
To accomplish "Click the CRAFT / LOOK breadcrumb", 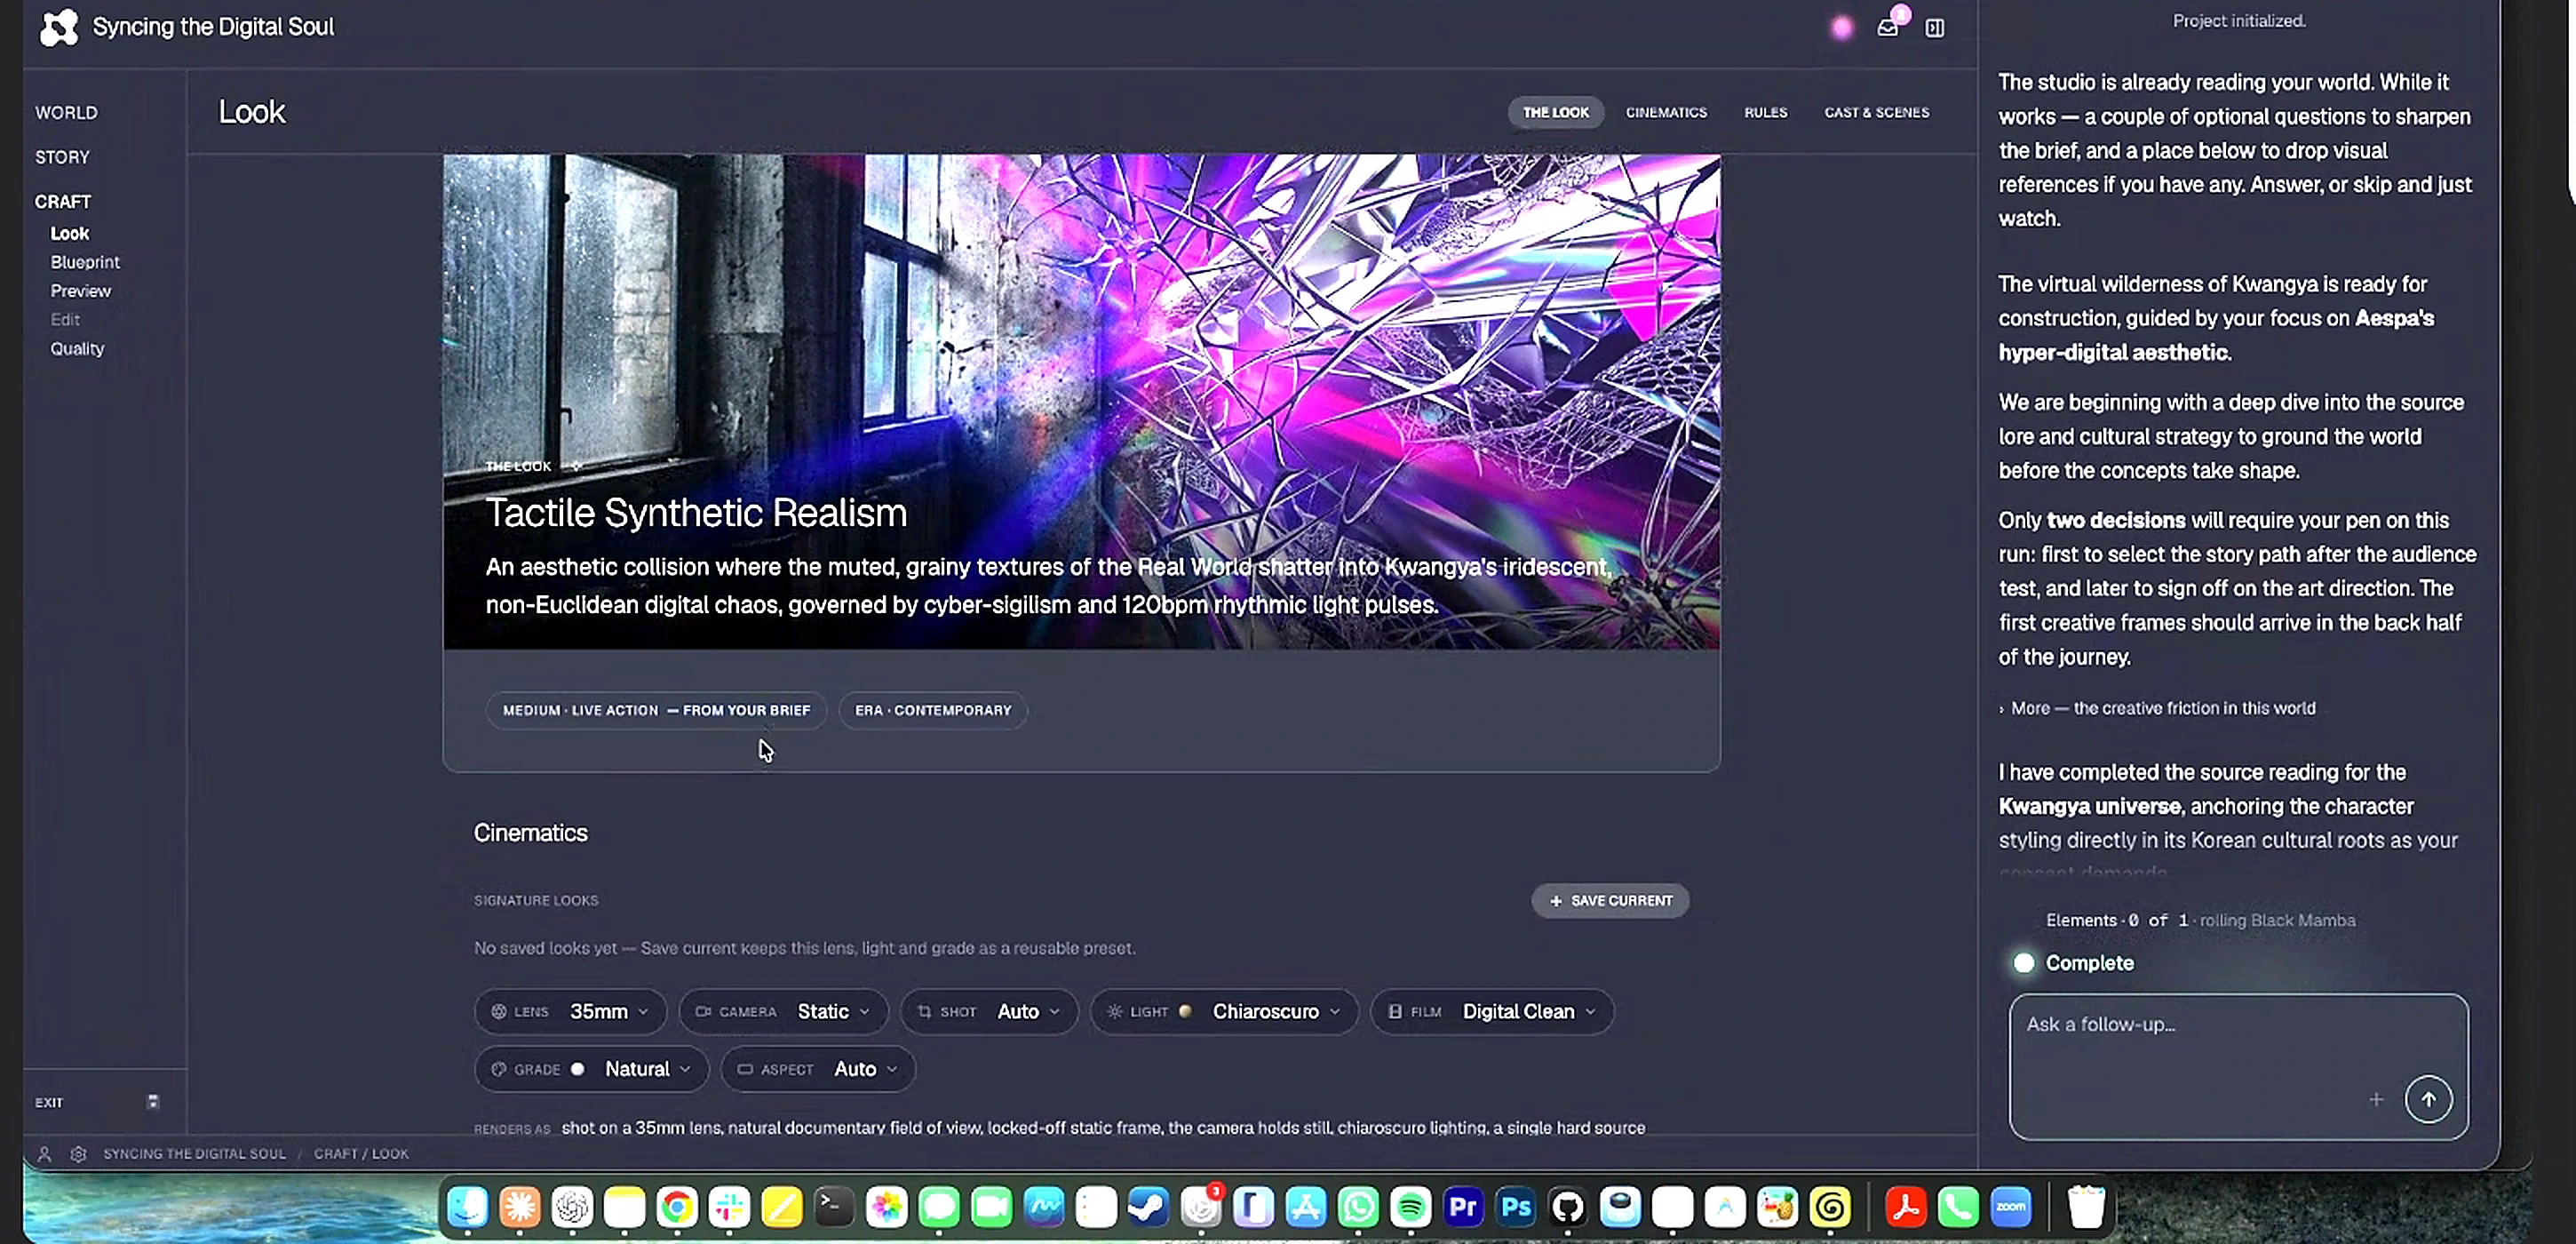I will [x=361, y=1153].
